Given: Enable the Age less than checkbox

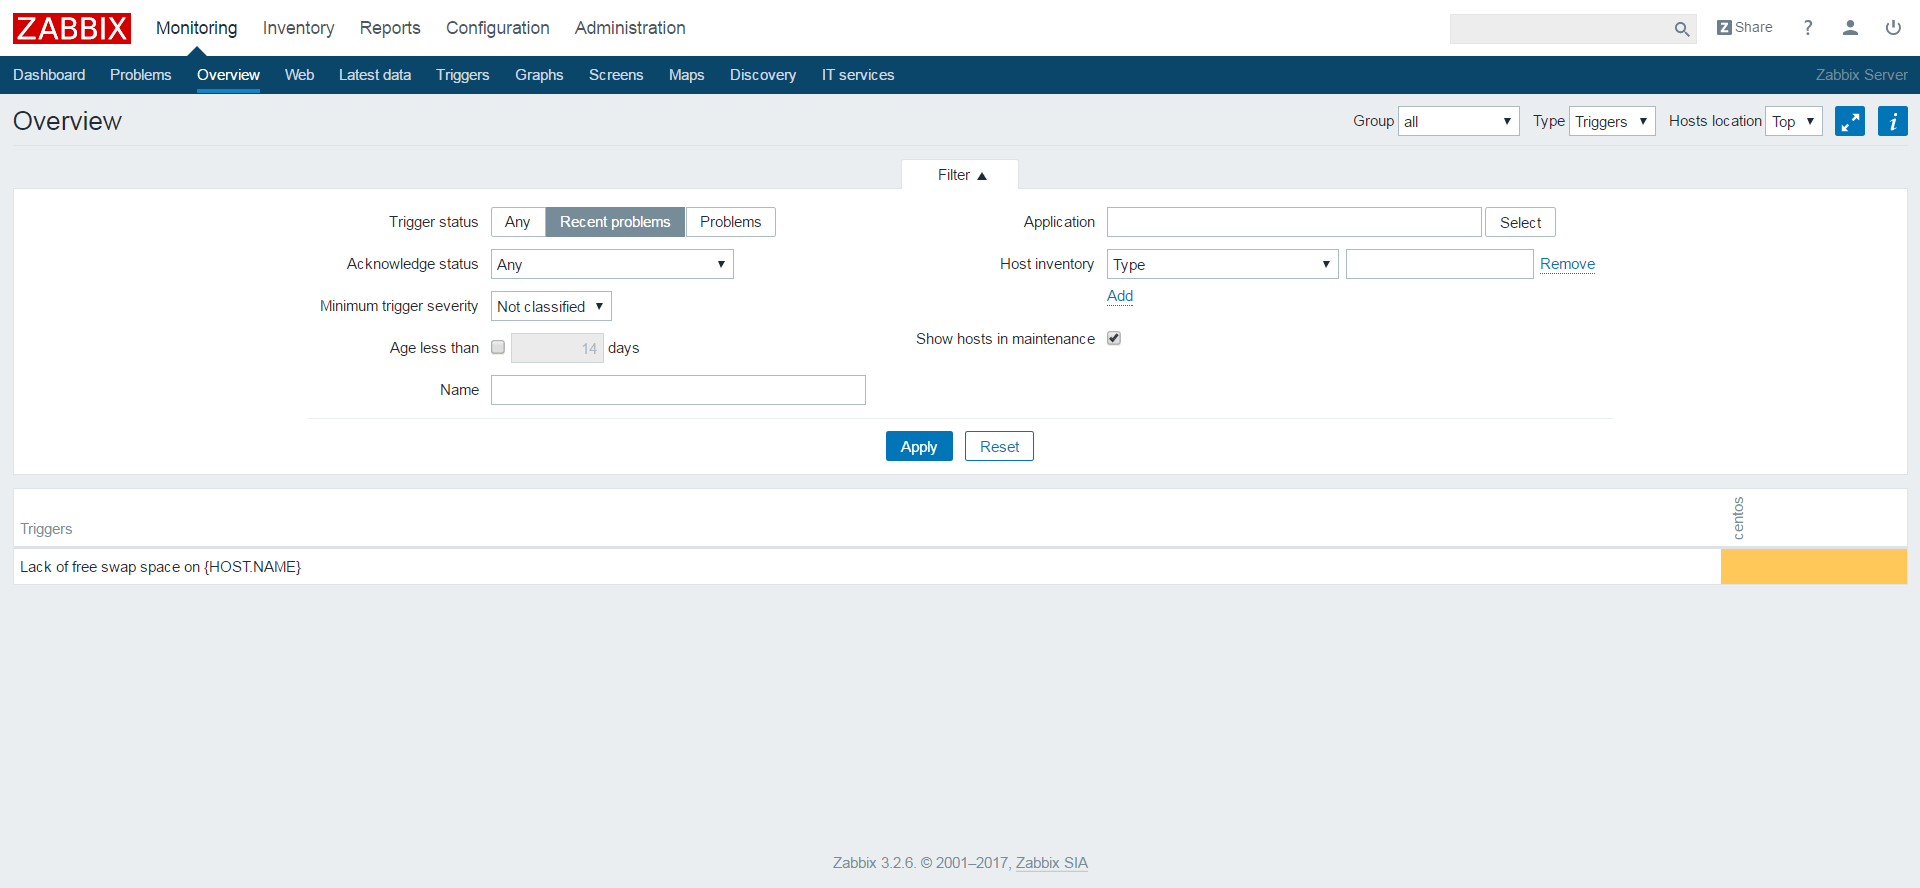Looking at the screenshot, I should point(498,347).
